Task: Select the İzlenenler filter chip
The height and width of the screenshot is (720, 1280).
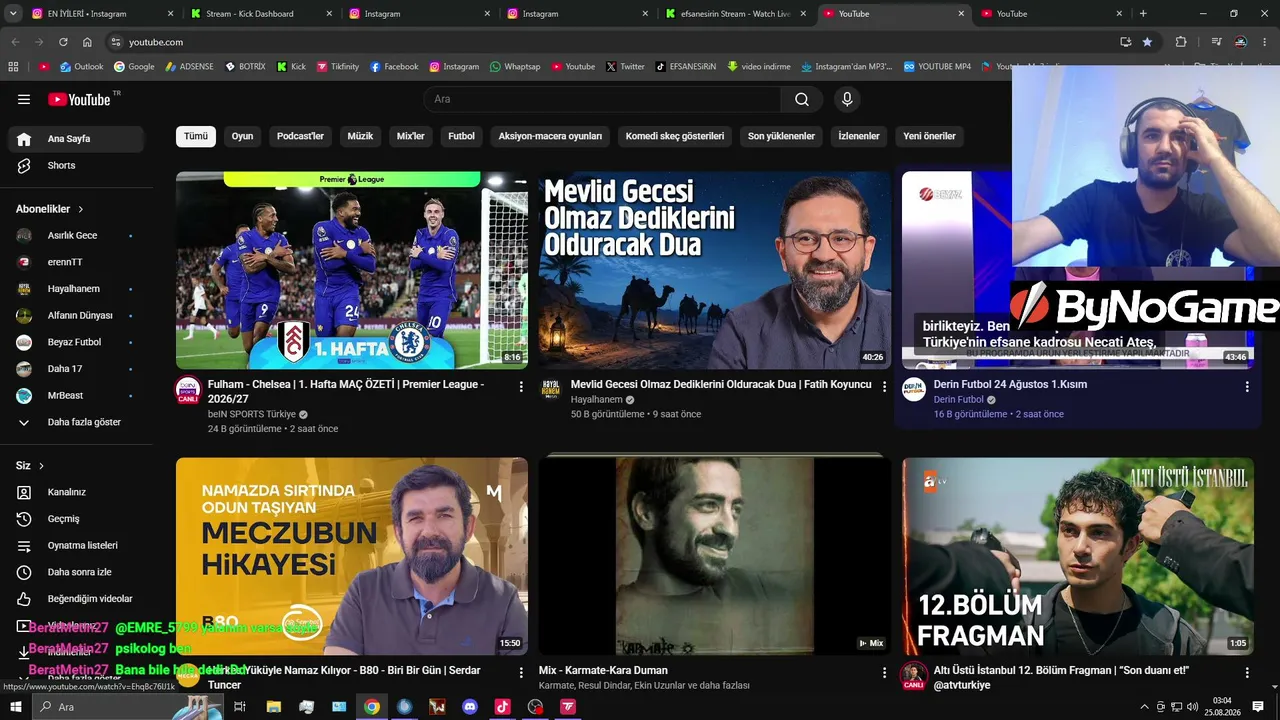Action: (859, 136)
